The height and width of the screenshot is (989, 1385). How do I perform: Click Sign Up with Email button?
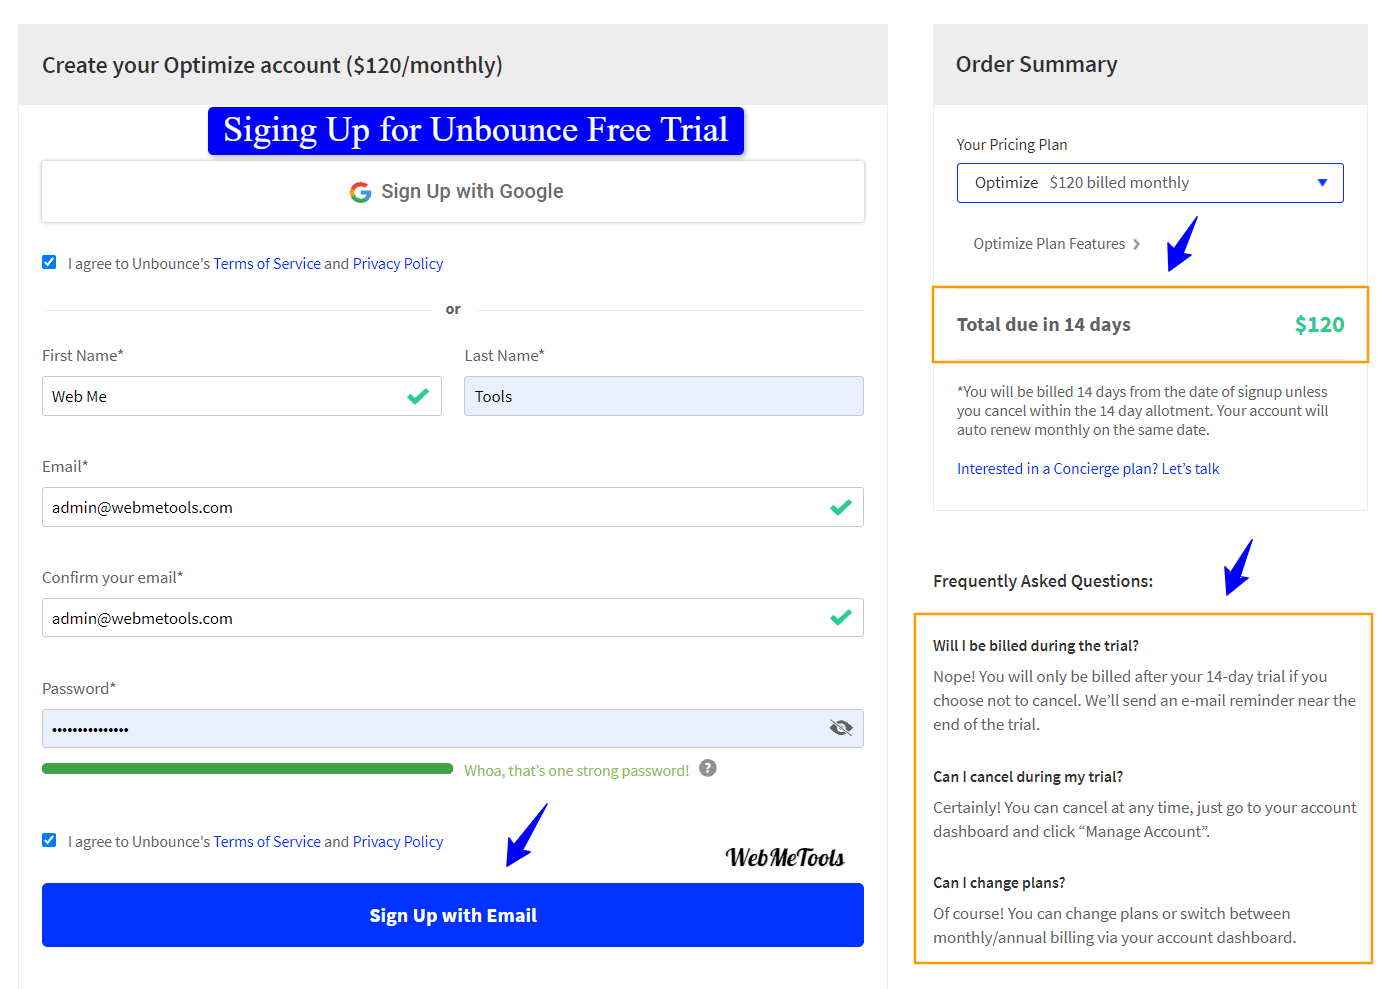453,915
